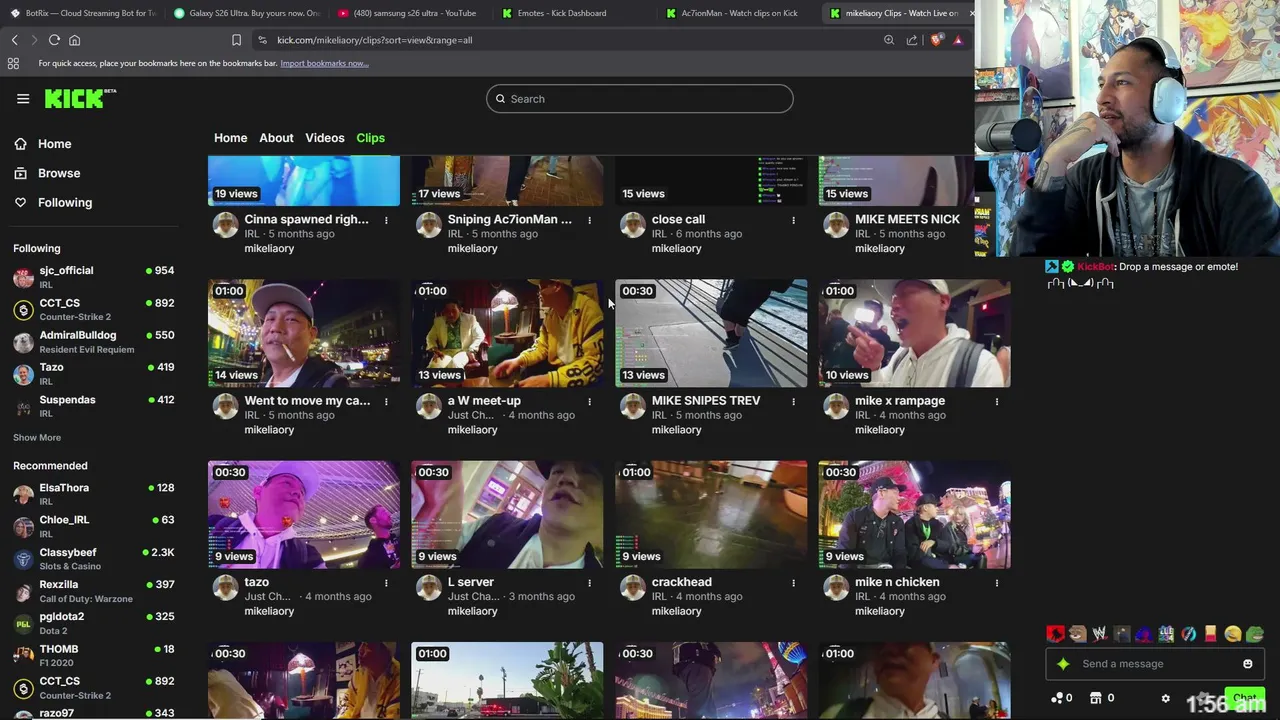
Task: Play 'Went to move my ca...' clip thumbnail
Action: 304,333
